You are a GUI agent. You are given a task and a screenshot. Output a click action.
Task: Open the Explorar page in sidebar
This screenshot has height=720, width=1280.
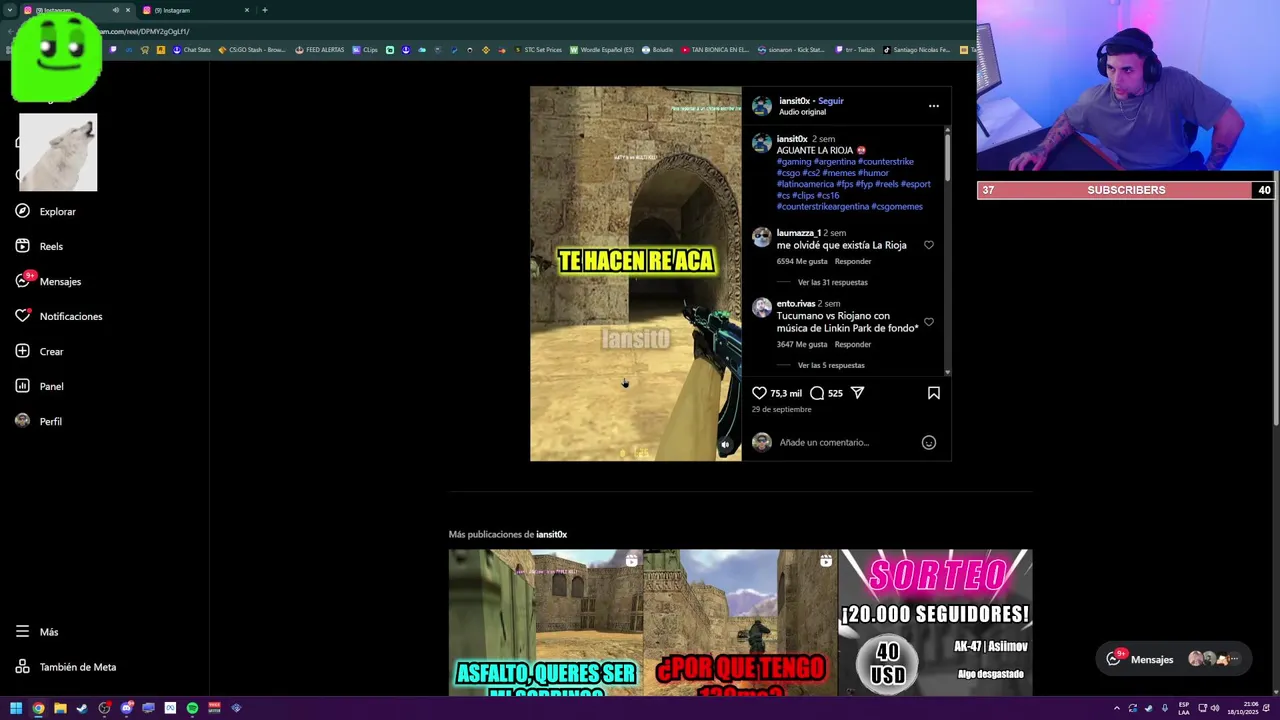(46, 212)
